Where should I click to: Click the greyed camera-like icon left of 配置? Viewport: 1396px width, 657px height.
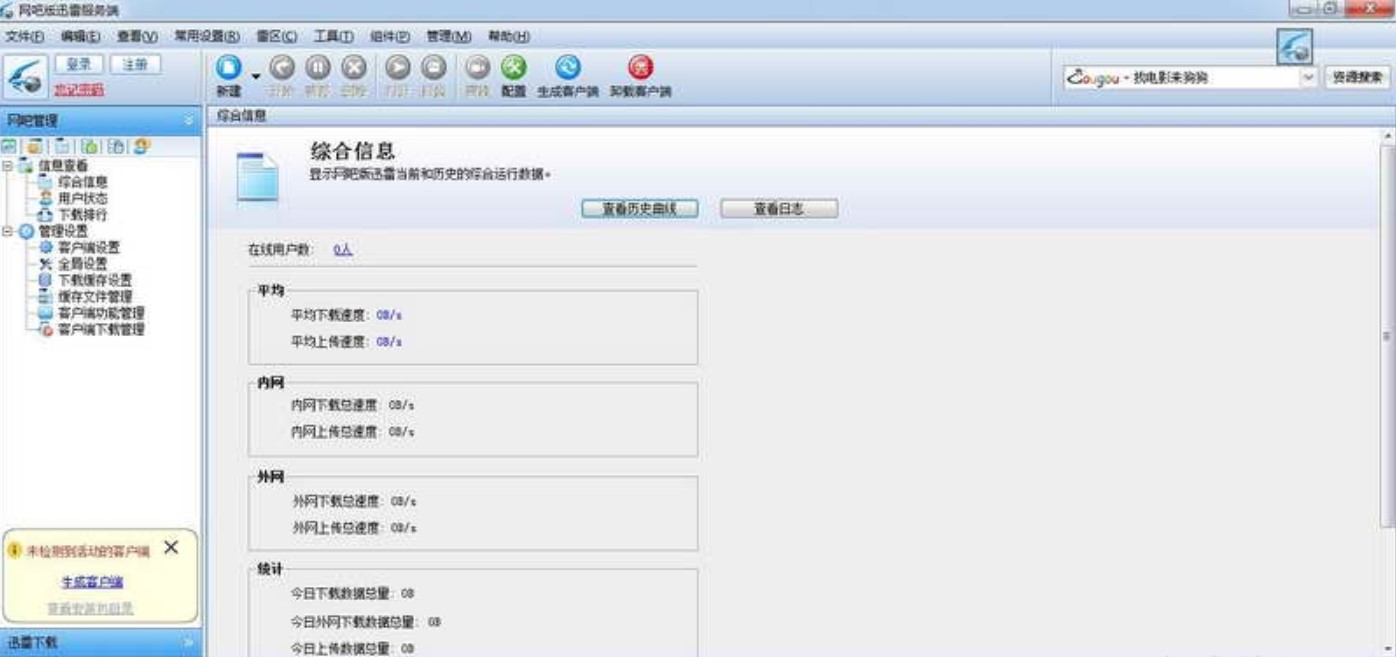pos(477,68)
